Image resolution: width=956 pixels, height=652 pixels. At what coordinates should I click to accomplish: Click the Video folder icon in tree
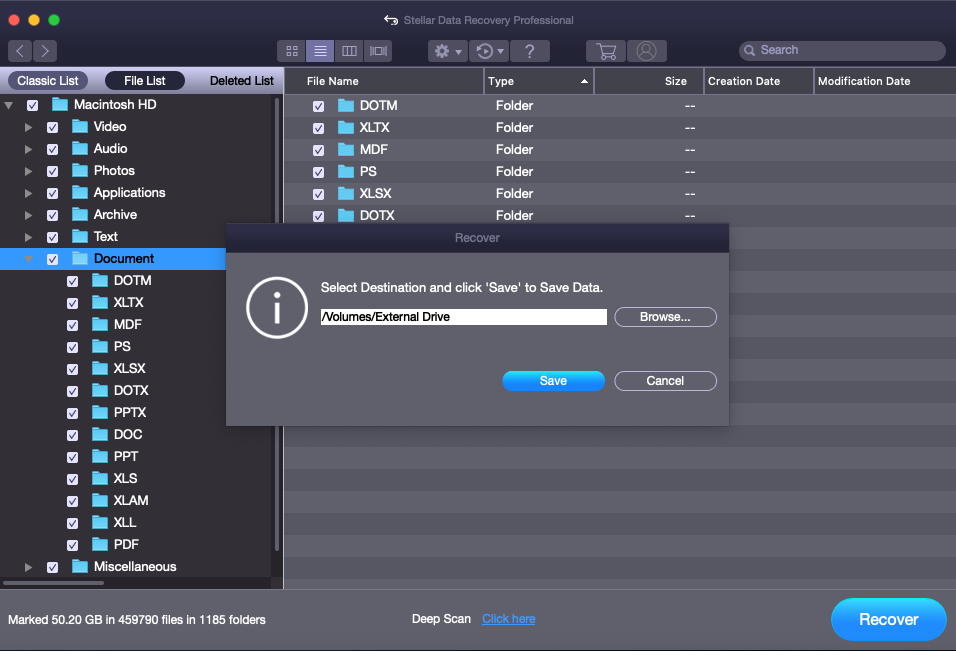point(80,126)
